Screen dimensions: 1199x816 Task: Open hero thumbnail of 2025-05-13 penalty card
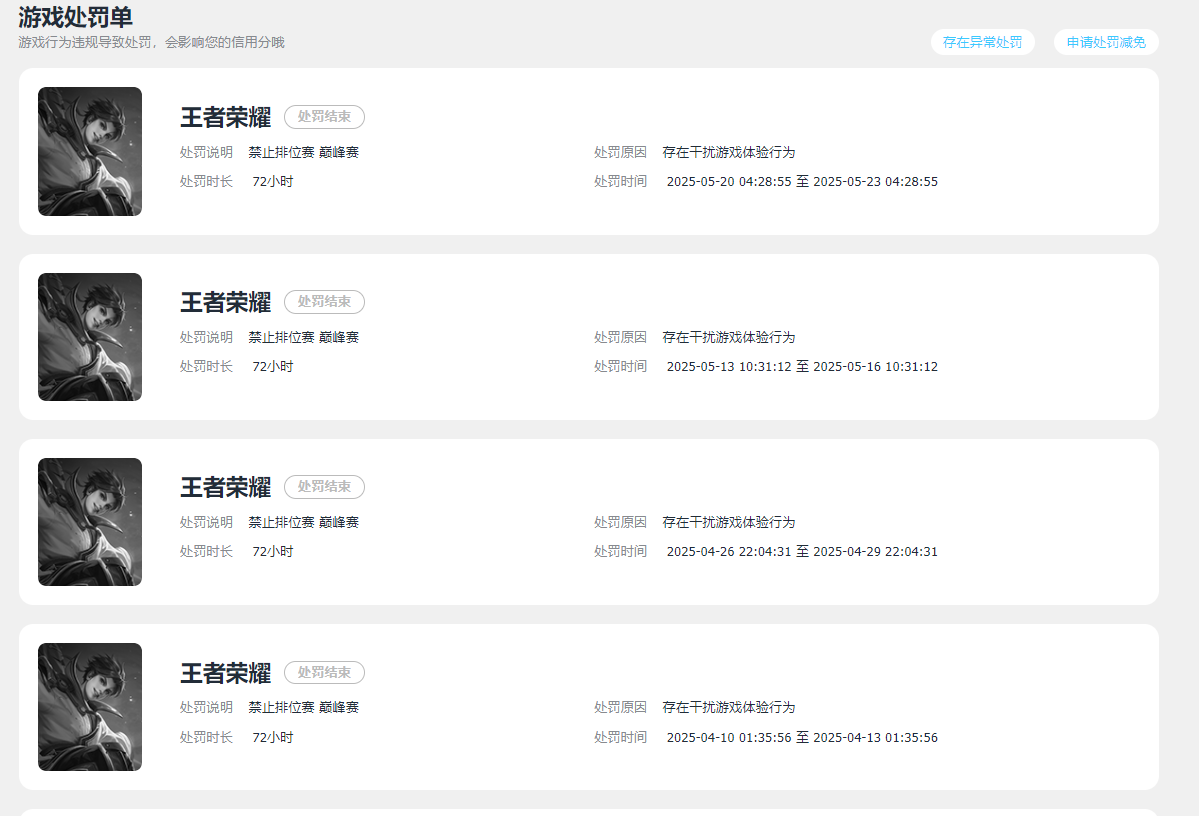point(90,336)
